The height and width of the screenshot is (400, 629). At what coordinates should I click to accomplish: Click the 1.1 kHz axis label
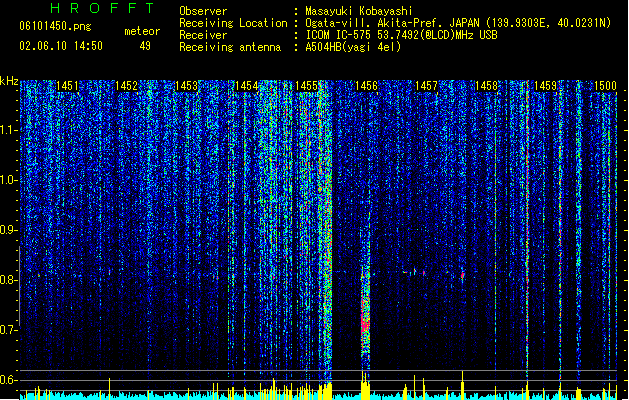[9, 130]
